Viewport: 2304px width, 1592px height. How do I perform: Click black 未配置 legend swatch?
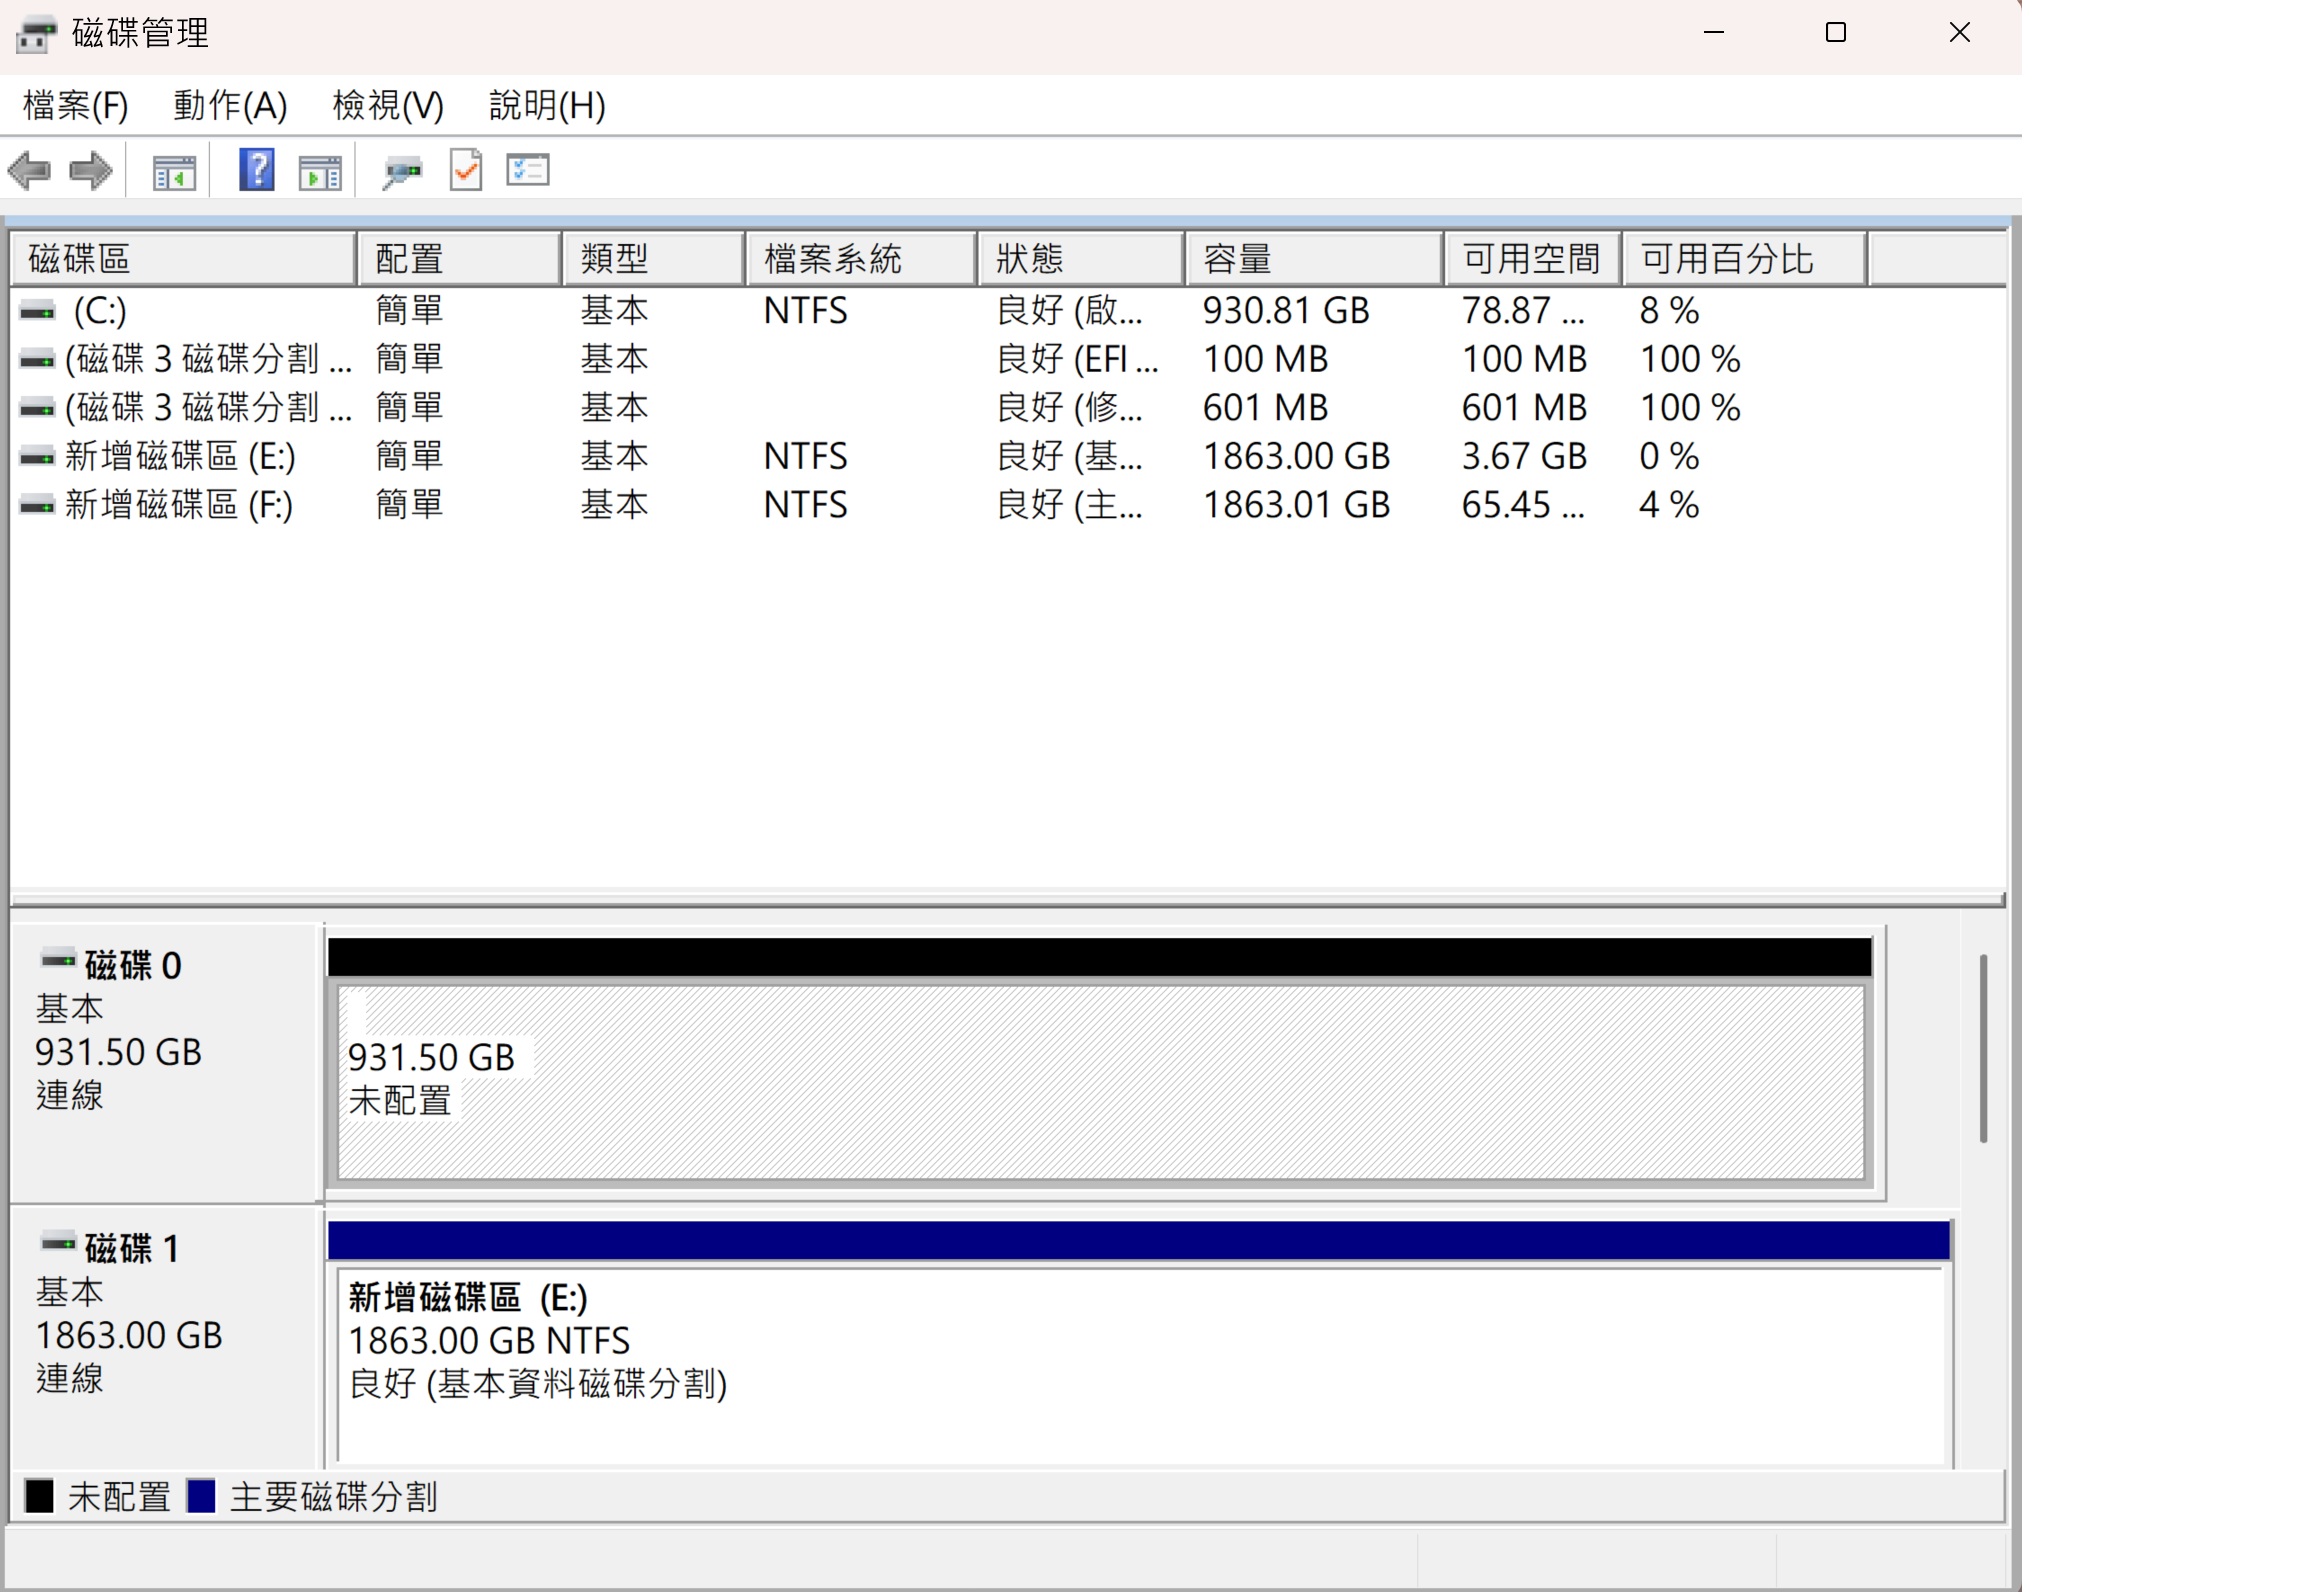39,1496
